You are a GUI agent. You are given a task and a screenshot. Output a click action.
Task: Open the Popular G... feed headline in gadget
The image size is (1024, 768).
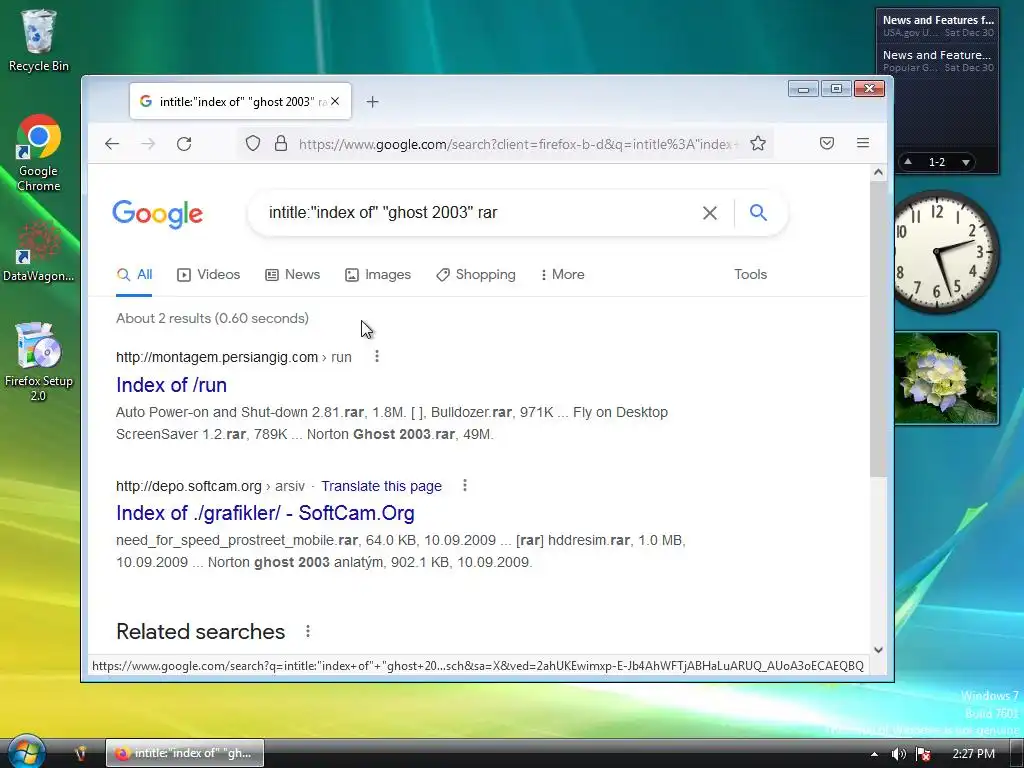[x=937, y=56]
